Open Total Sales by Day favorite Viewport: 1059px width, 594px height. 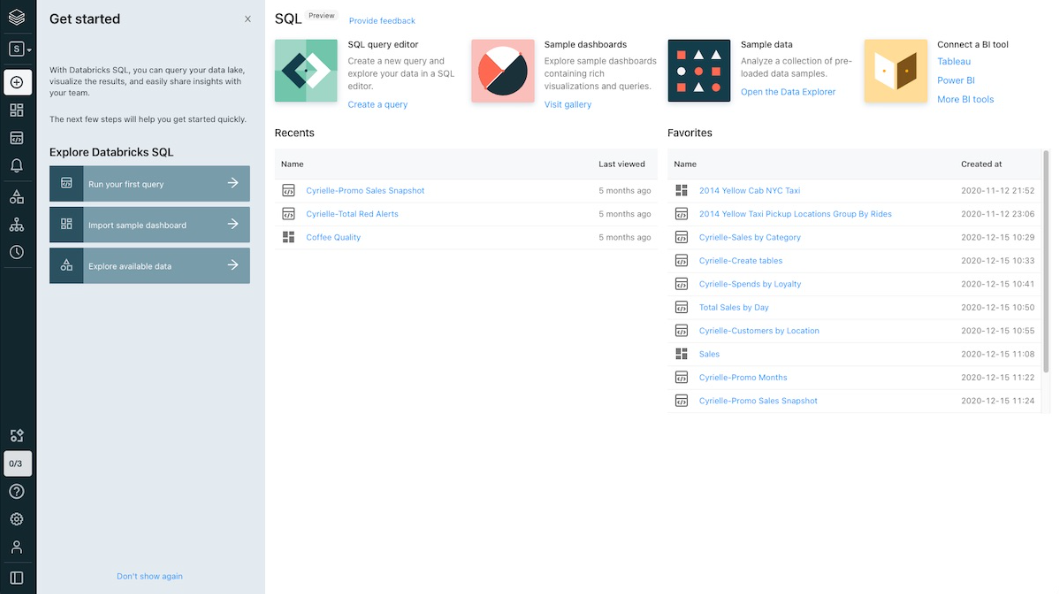coord(733,308)
